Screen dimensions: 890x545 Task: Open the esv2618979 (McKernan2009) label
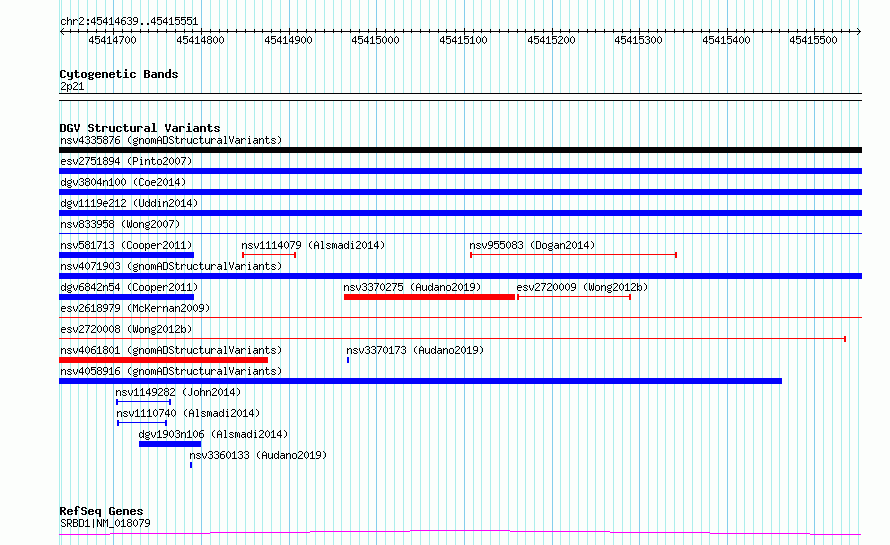pos(135,308)
